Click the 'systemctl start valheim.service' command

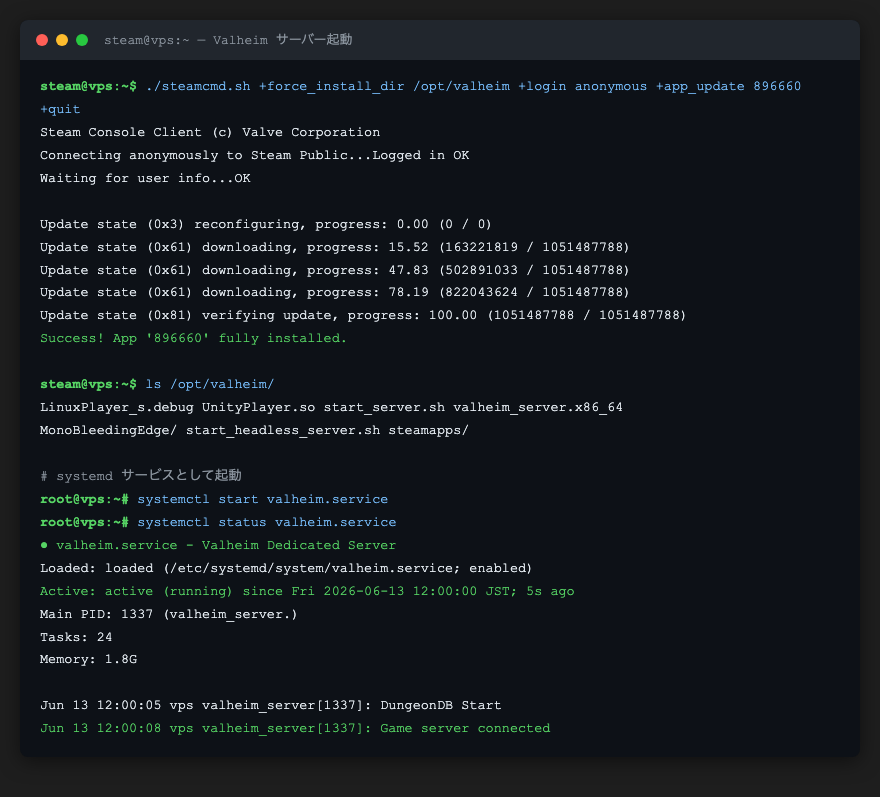(x=263, y=500)
